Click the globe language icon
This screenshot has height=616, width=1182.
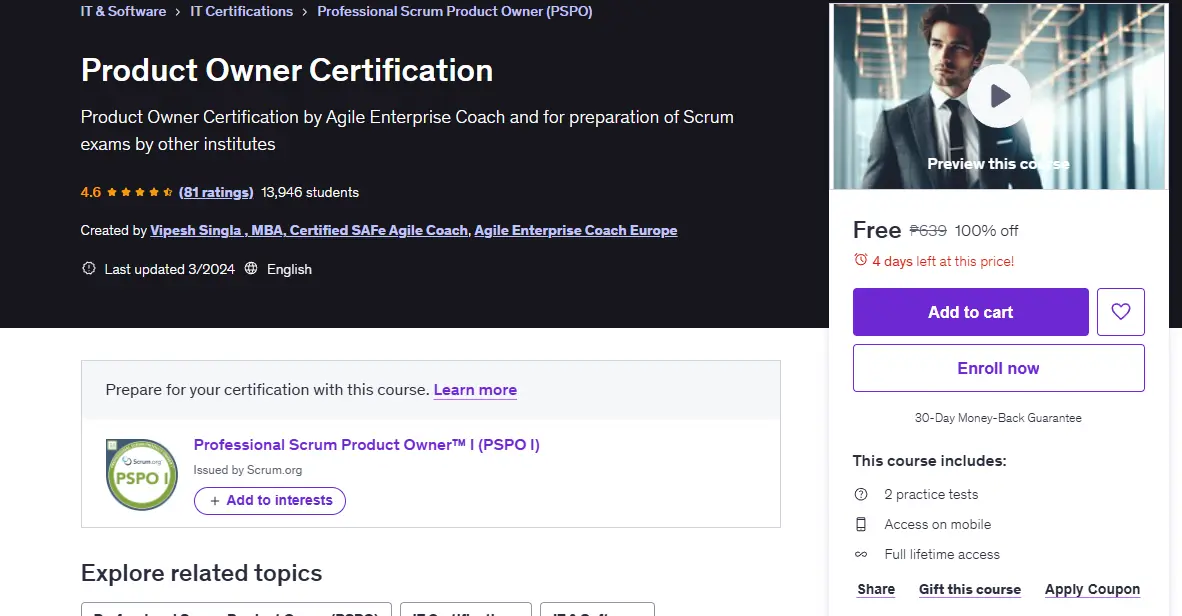[251, 268]
